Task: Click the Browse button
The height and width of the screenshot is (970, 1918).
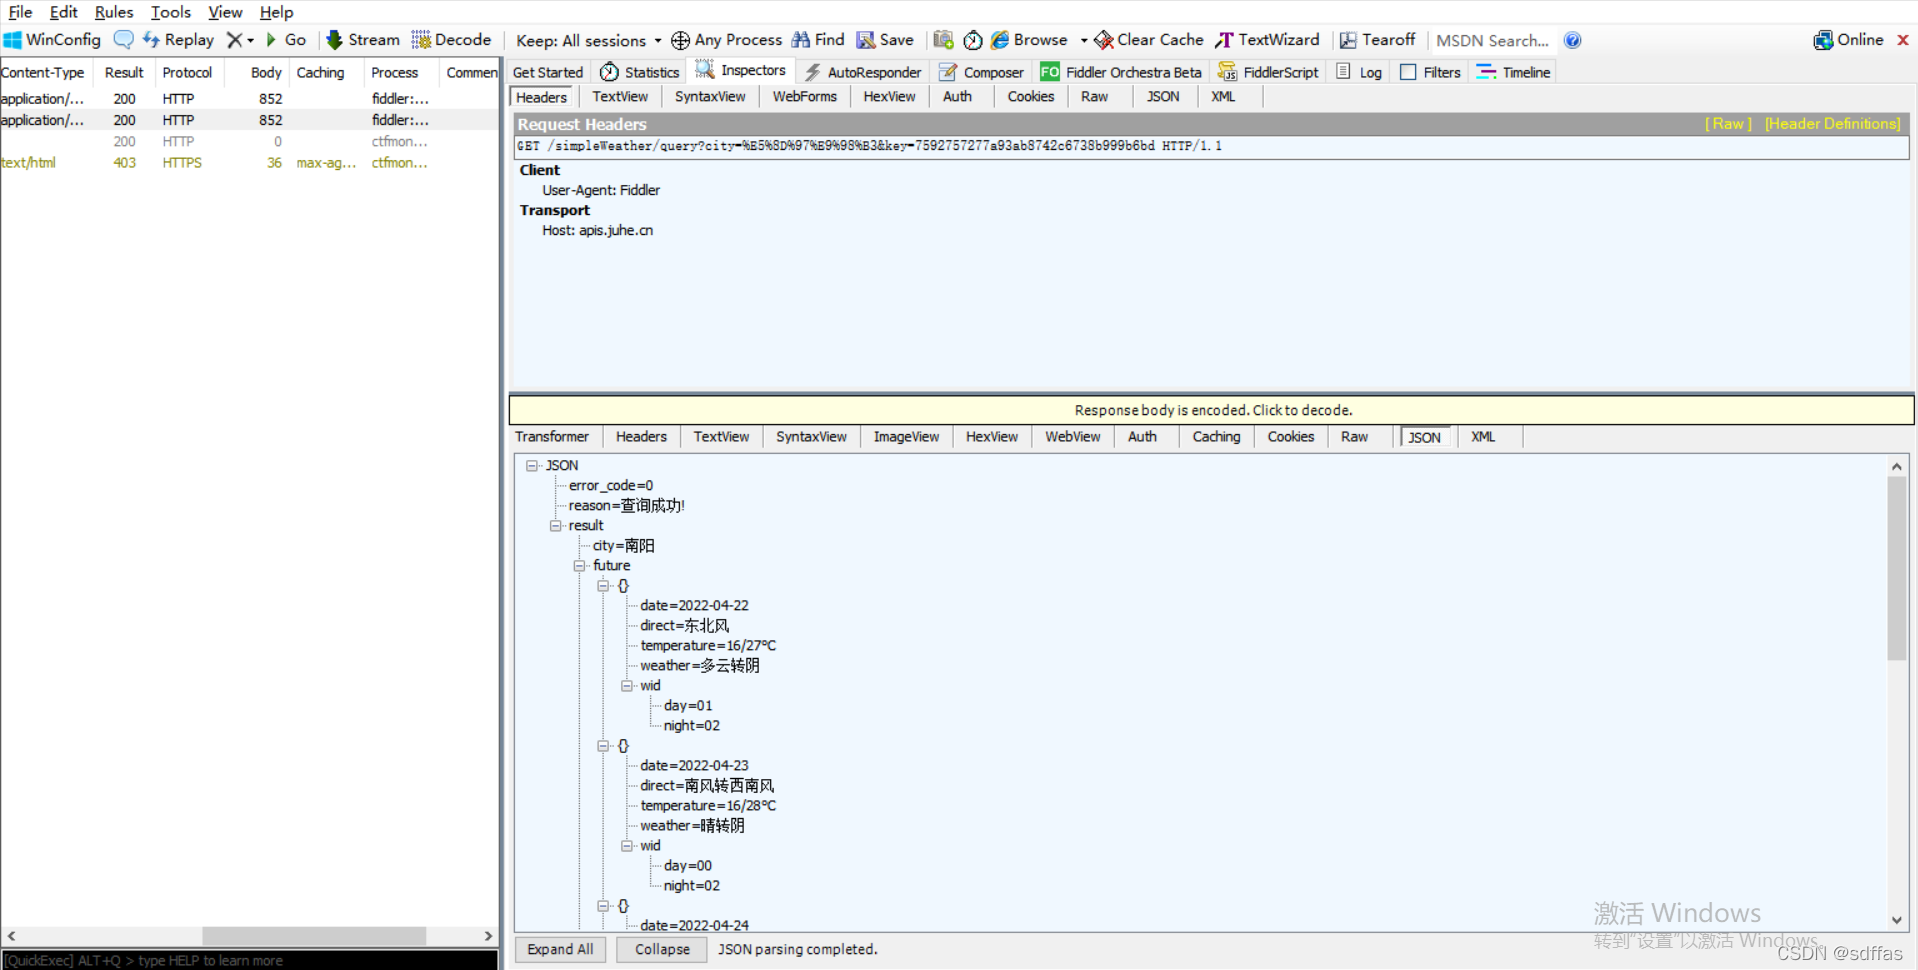Action: [1029, 40]
